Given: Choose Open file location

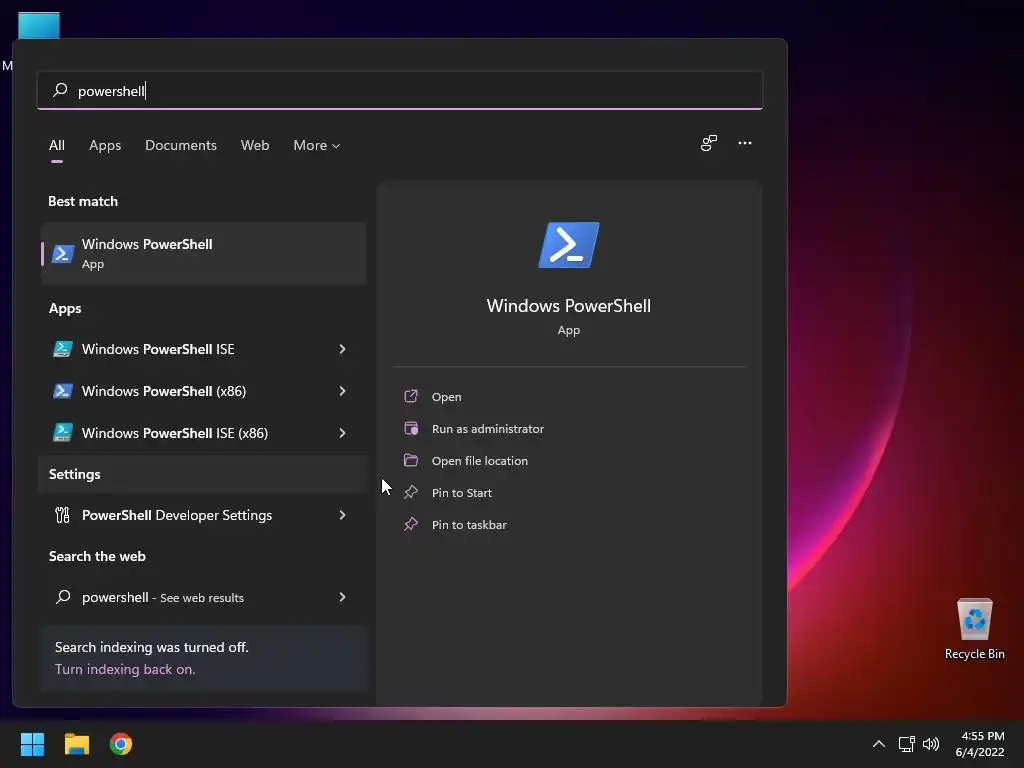Looking at the screenshot, I should [x=479, y=461].
